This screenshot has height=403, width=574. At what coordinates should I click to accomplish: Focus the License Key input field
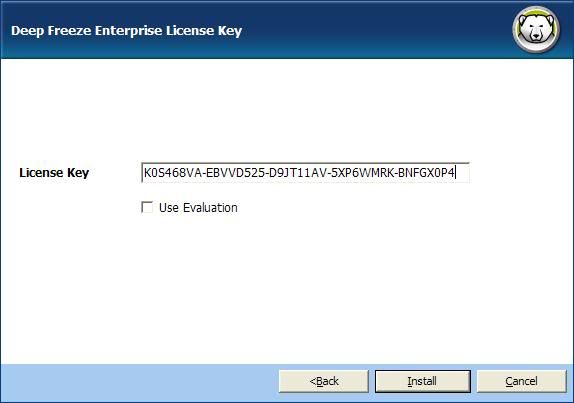[305, 172]
